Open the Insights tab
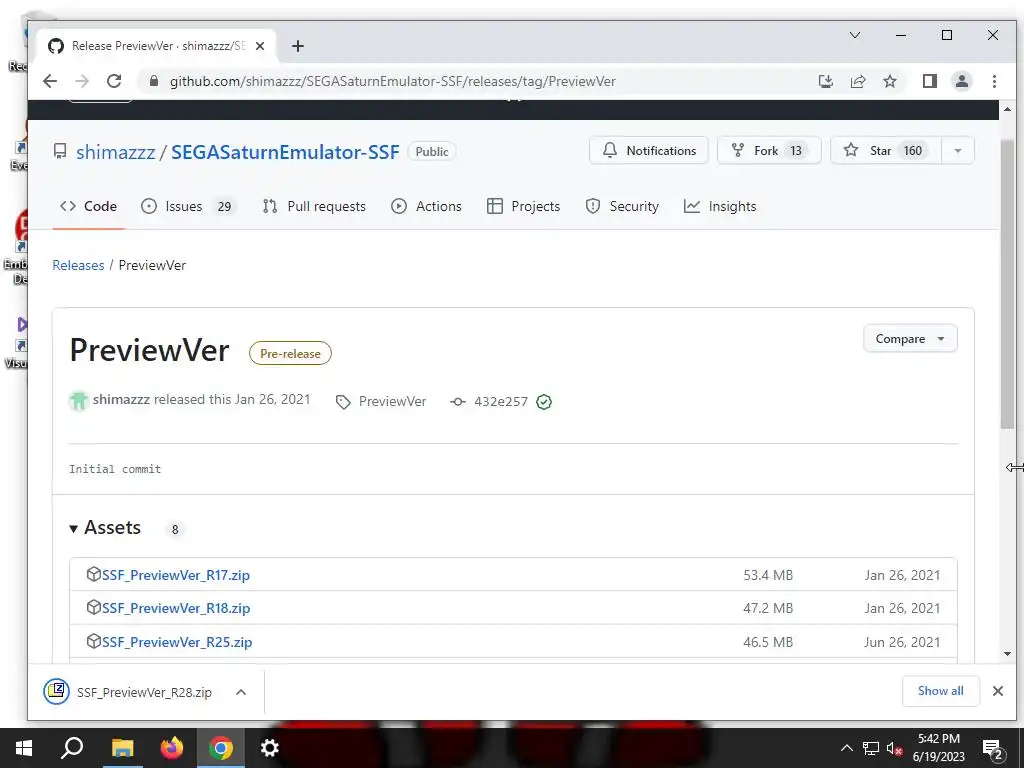1024x768 pixels. 720,206
